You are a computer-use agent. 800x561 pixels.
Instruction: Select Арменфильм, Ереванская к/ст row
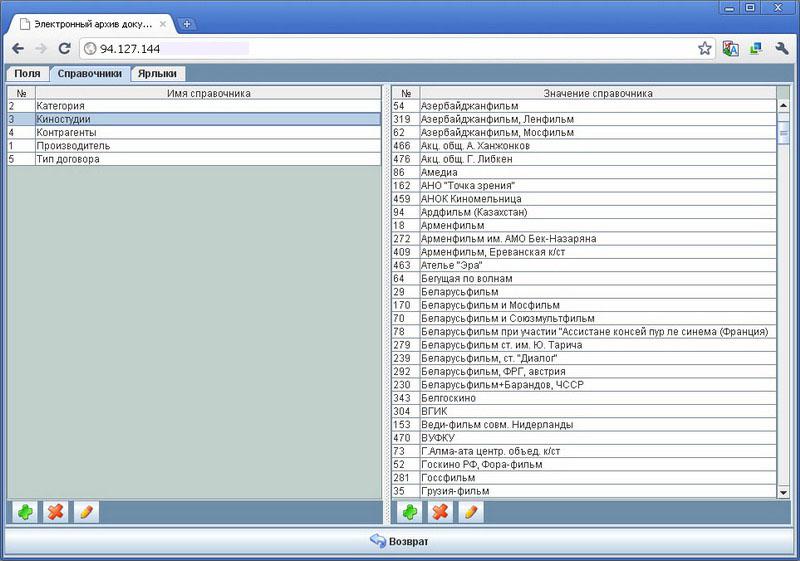584,251
